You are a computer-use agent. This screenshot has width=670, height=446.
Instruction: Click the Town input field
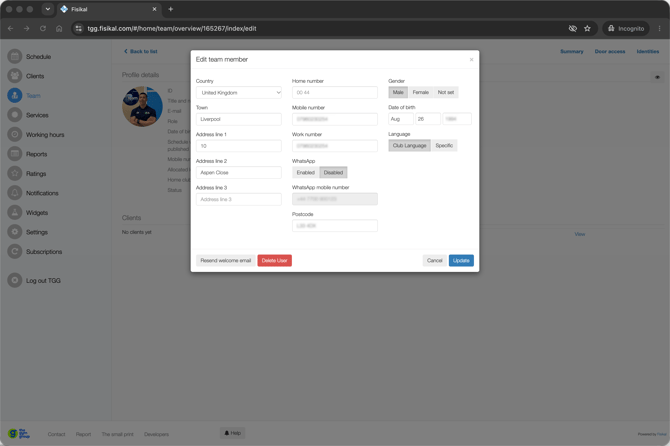click(239, 119)
